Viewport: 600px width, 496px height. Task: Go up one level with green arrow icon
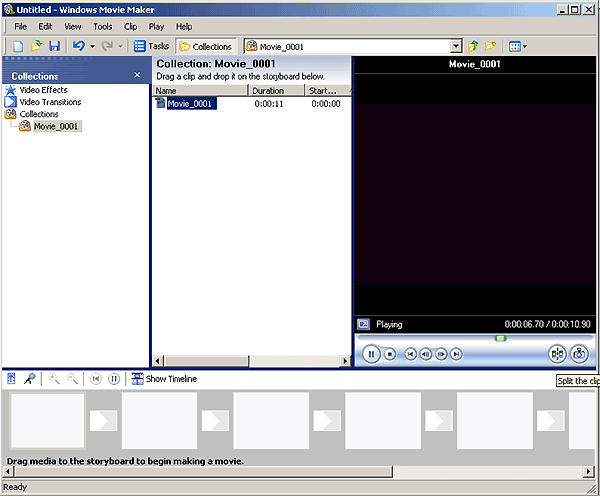[x=473, y=46]
